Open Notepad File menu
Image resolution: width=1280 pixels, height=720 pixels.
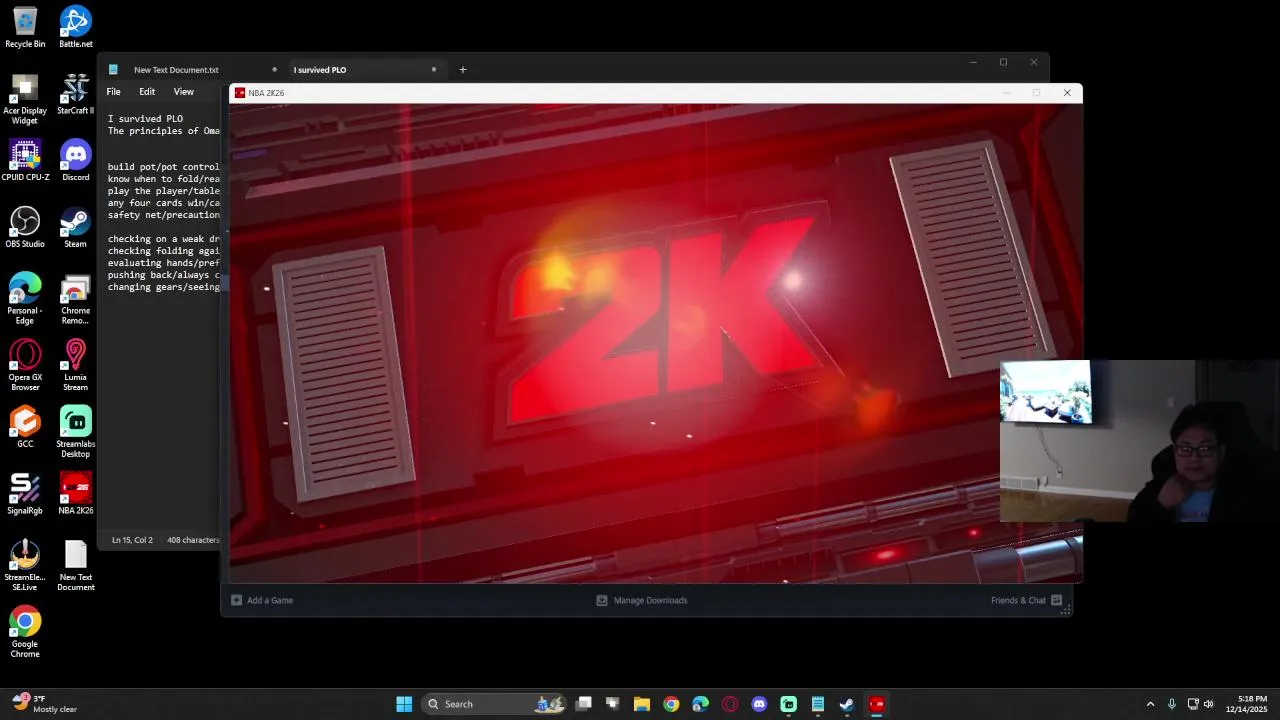coord(114,92)
